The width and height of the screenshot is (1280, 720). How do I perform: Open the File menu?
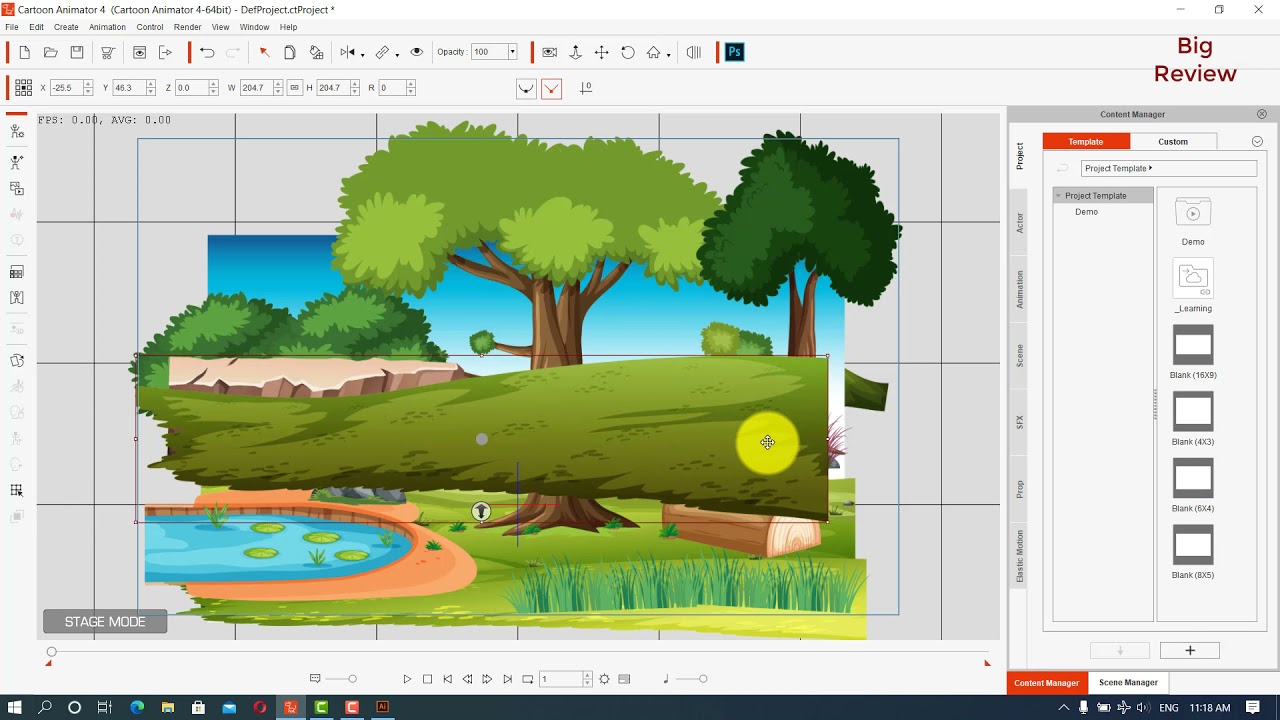coord(12,27)
